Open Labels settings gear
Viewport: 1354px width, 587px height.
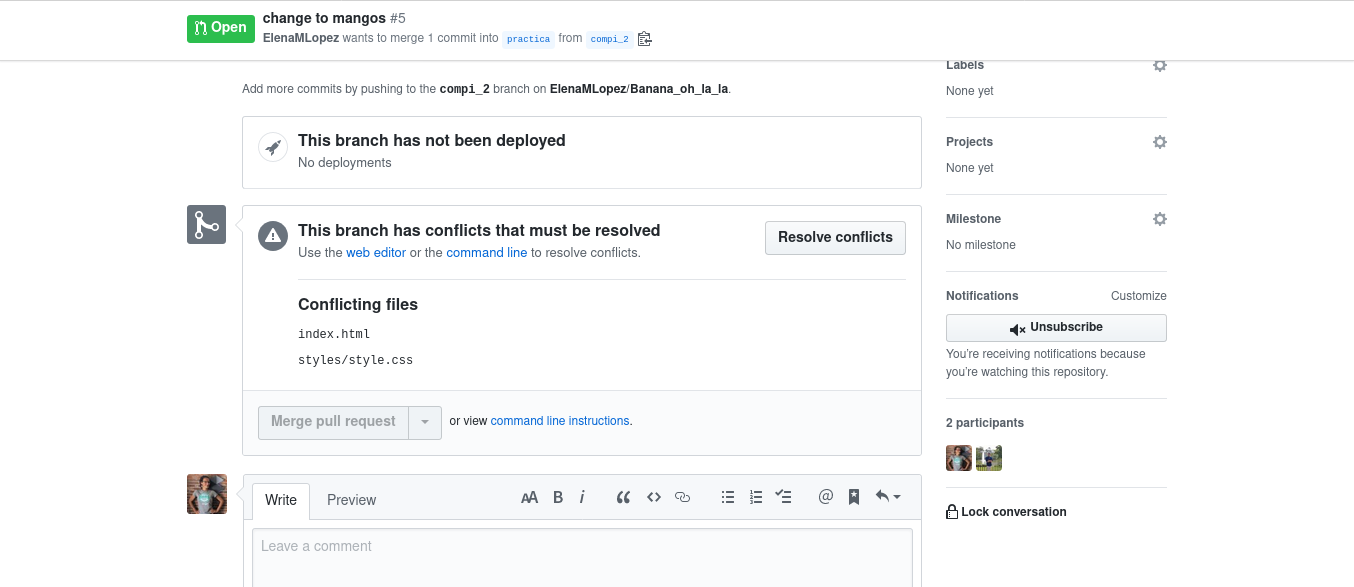click(x=1159, y=65)
